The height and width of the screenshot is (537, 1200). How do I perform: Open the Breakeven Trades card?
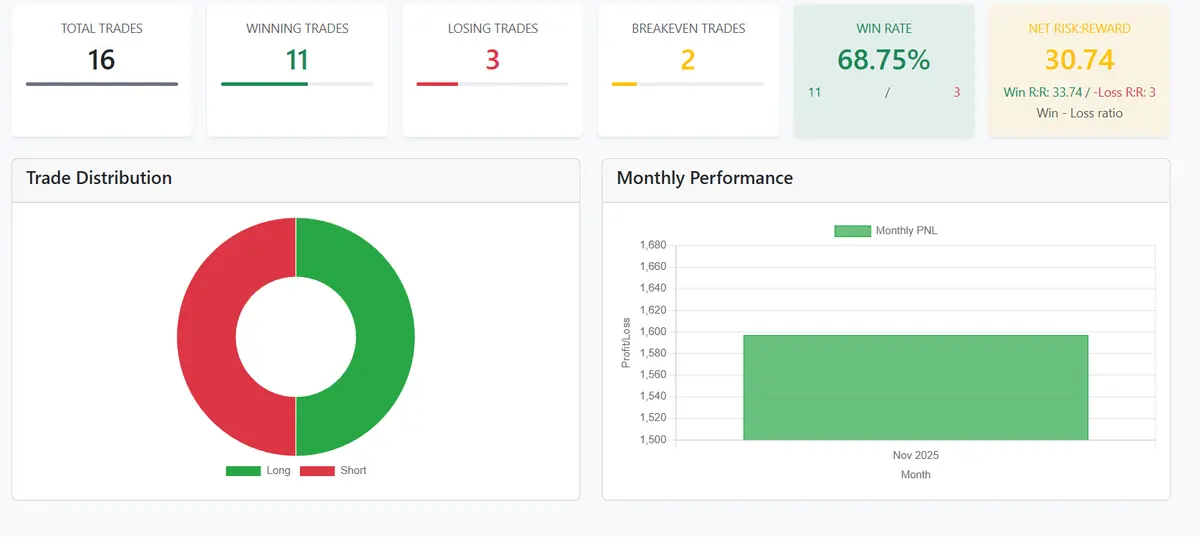[x=688, y=70]
